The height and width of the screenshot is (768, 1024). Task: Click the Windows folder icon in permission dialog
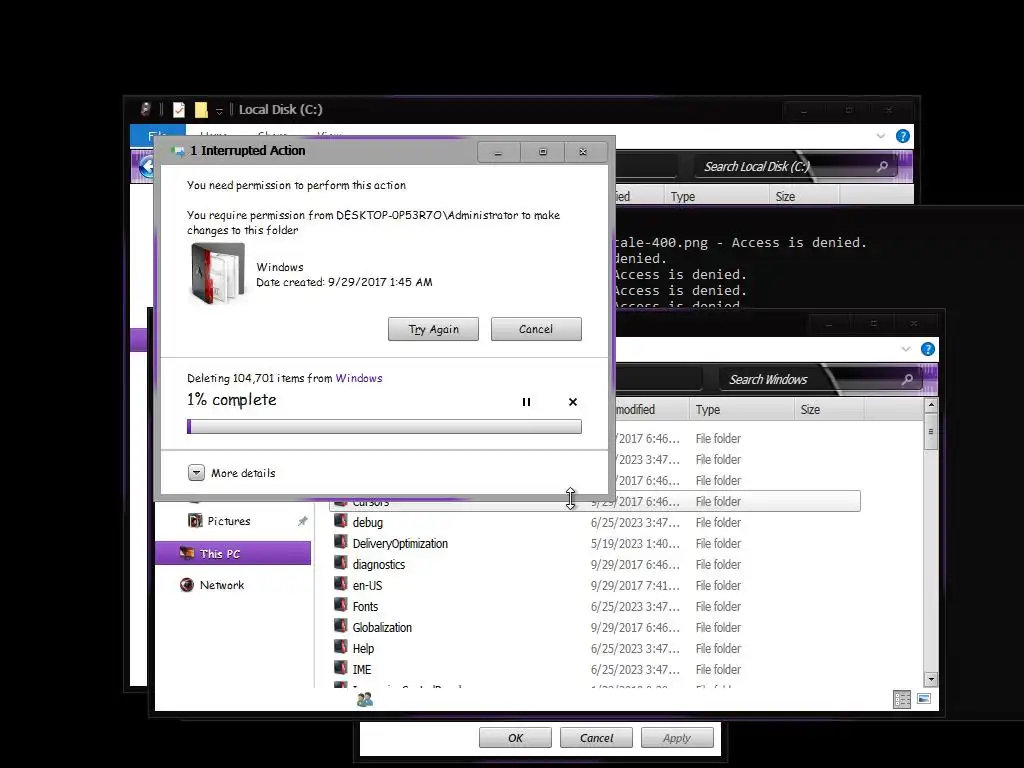coord(217,273)
